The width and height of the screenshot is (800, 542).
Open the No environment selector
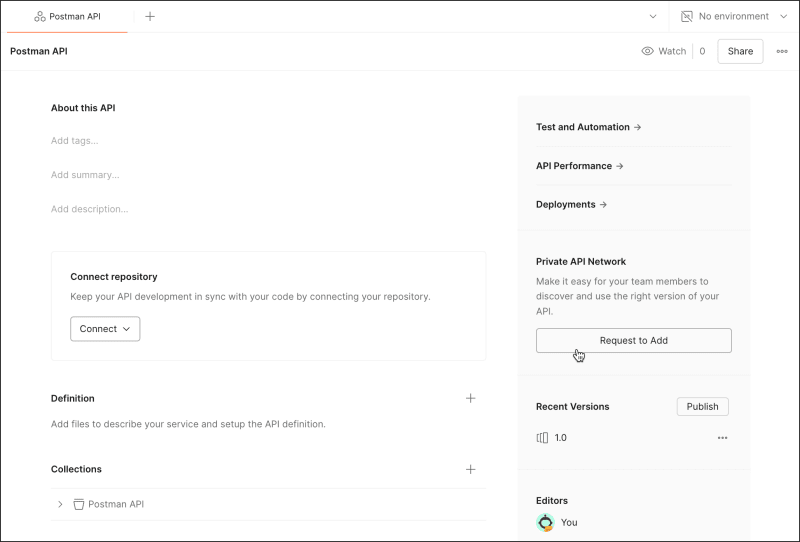pyautogui.click(x=734, y=16)
